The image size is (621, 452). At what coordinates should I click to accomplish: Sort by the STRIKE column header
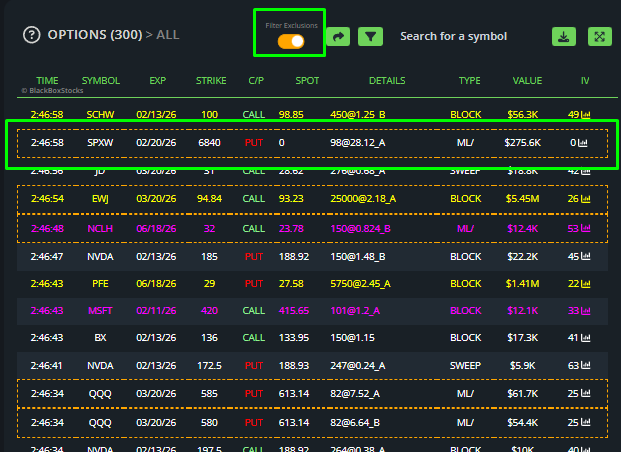(x=210, y=80)
